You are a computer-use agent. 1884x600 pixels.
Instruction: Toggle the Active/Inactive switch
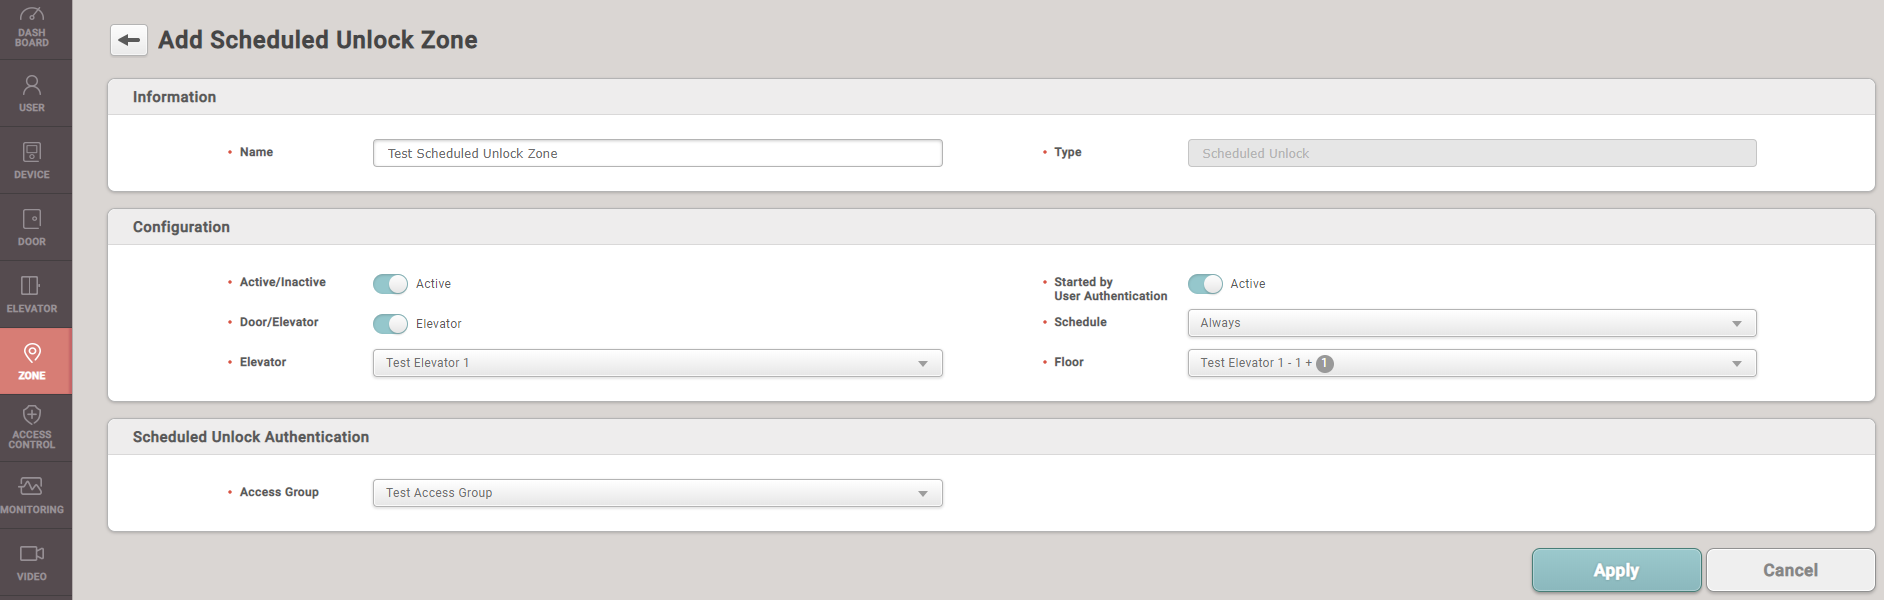click(x=390, y=284)
